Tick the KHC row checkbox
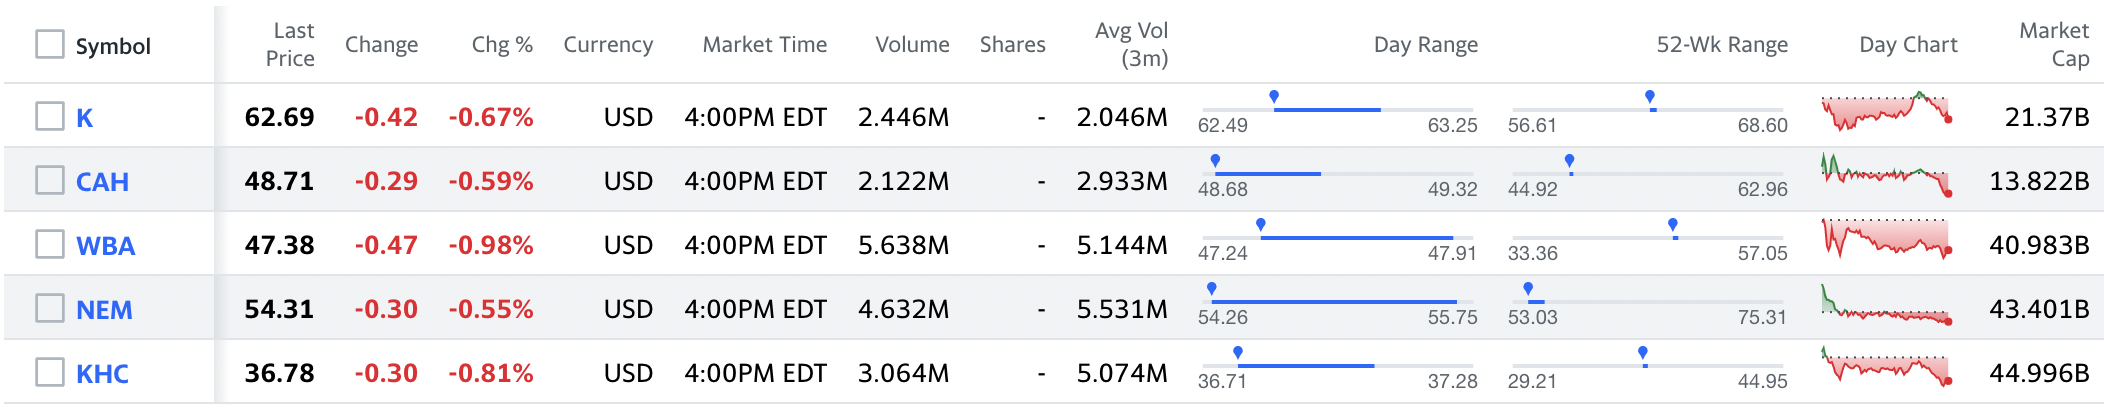The image size is (2104, 418). 50,373
